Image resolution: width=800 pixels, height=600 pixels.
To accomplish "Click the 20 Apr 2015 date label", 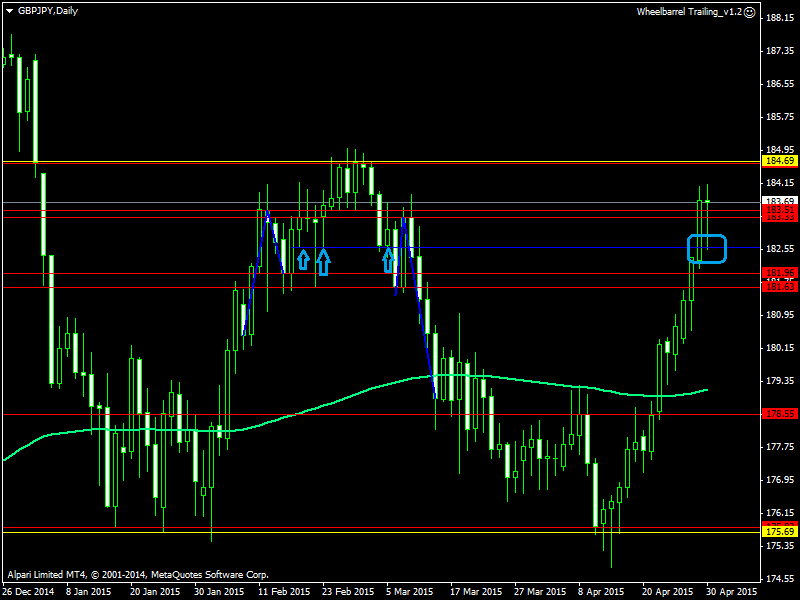I will click(x=668, y=592).
